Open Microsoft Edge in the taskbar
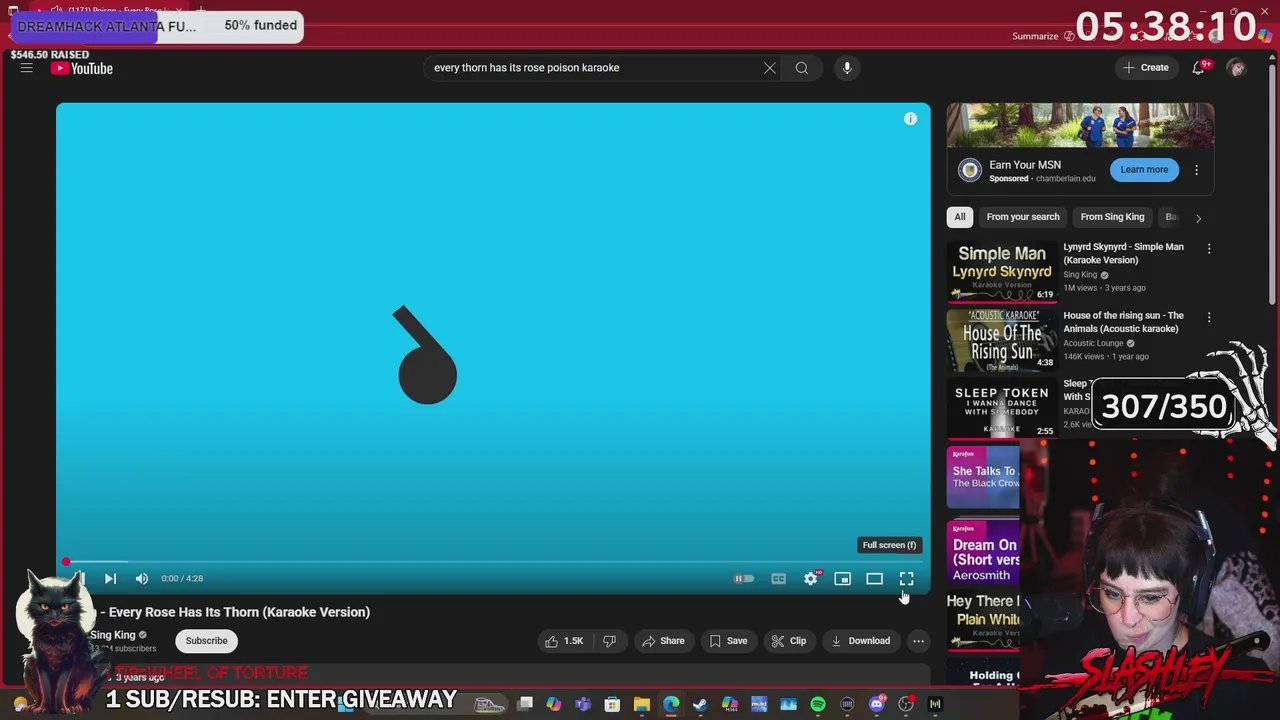 tap(671, 704)
